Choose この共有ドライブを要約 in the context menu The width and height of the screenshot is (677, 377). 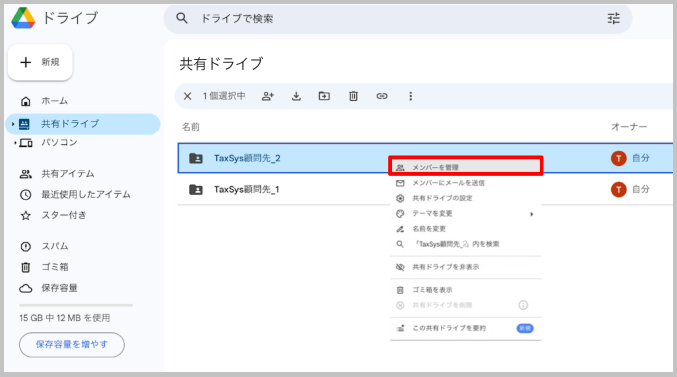click(465, 328)
